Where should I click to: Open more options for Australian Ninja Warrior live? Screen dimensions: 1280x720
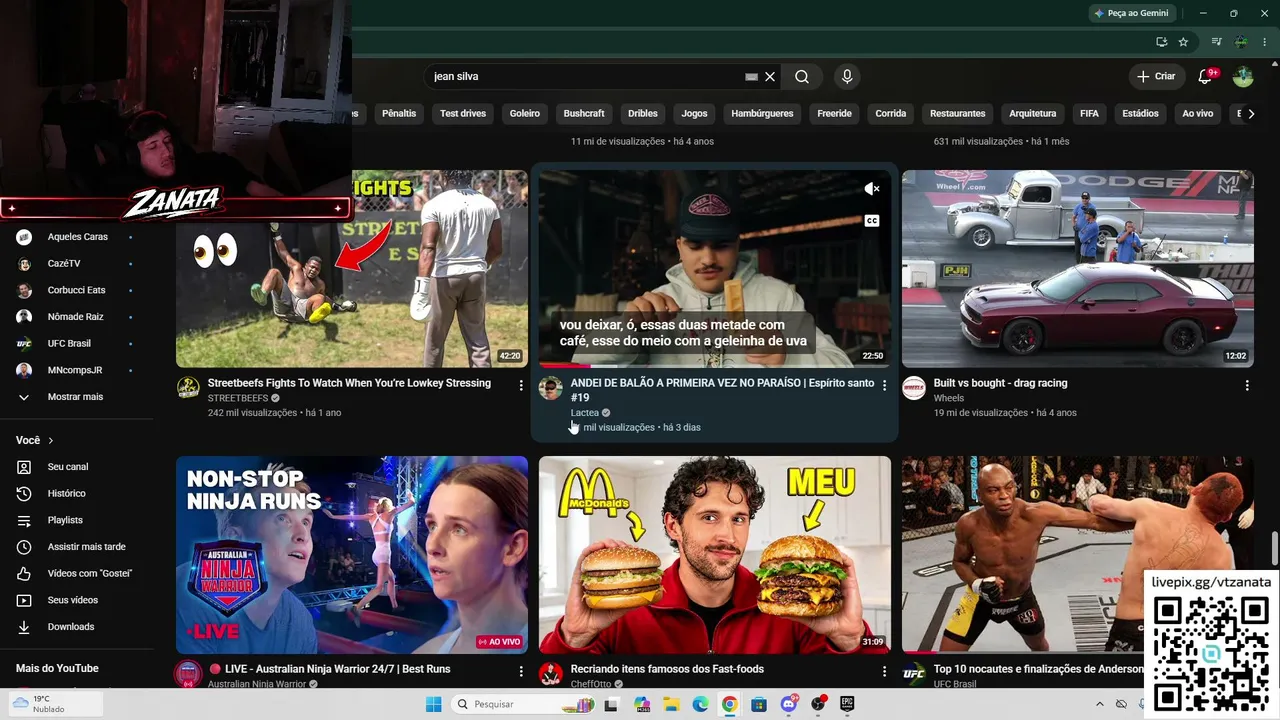[x=521, y=671]
